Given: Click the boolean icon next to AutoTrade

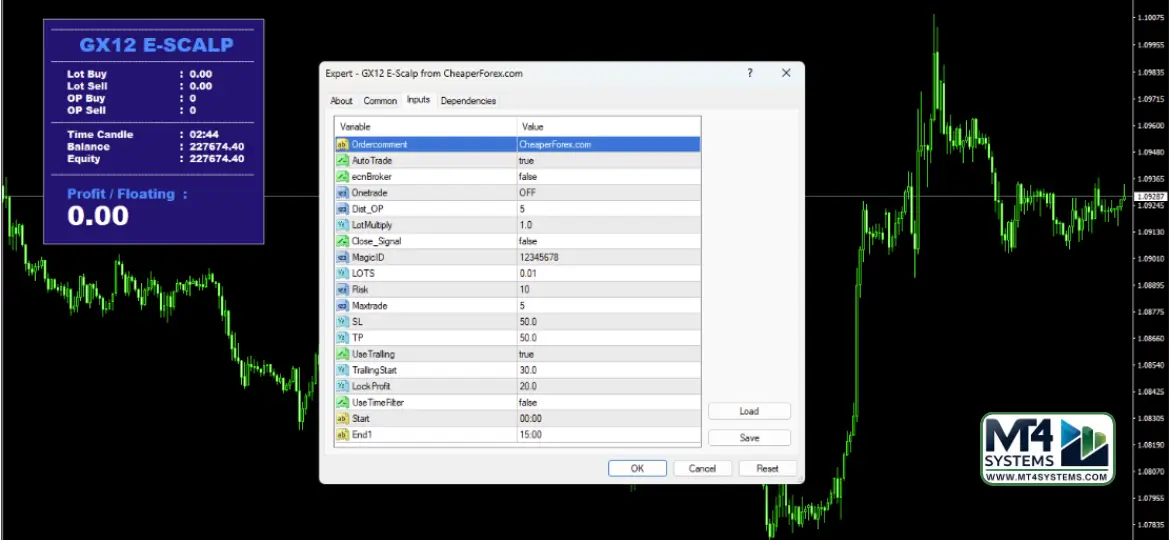Looking at the screenshot, I should [x=342, y=160].
